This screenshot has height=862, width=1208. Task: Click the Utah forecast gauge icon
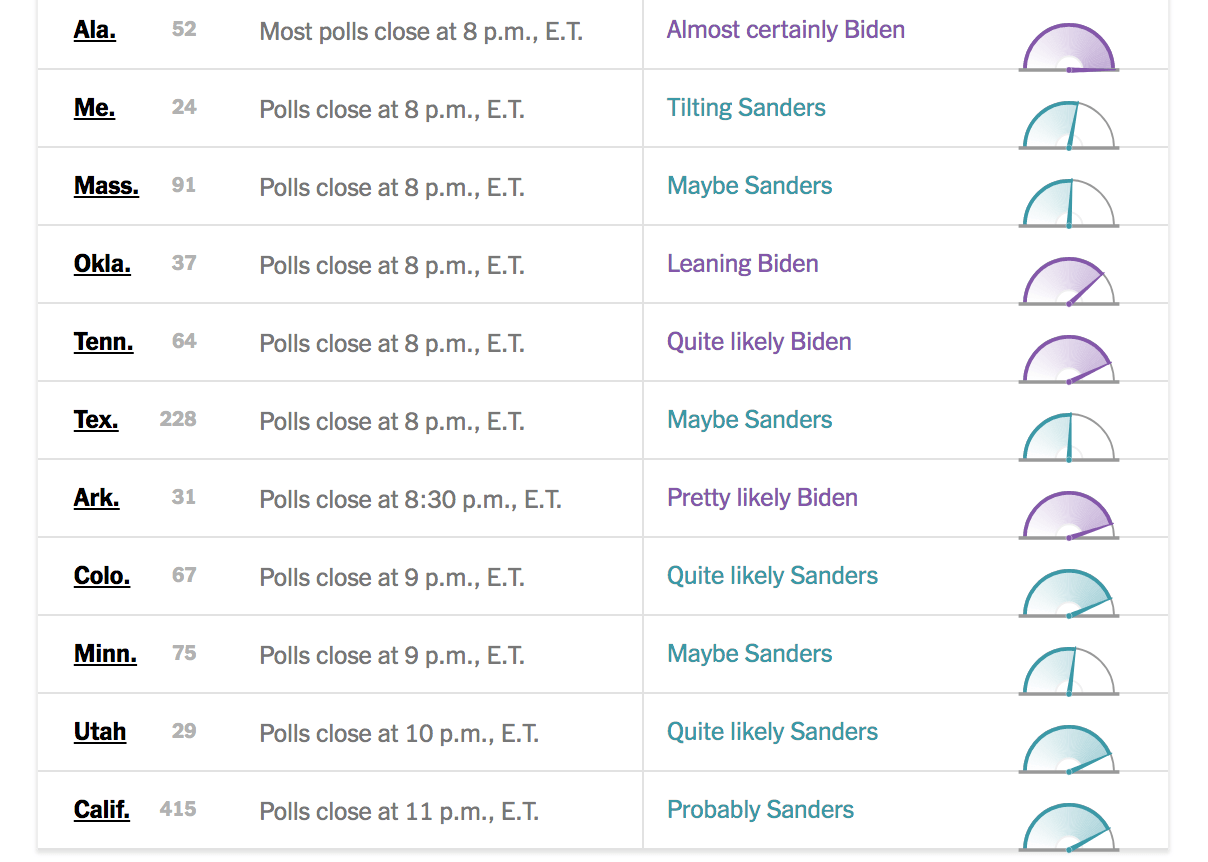click(1068, 751)
